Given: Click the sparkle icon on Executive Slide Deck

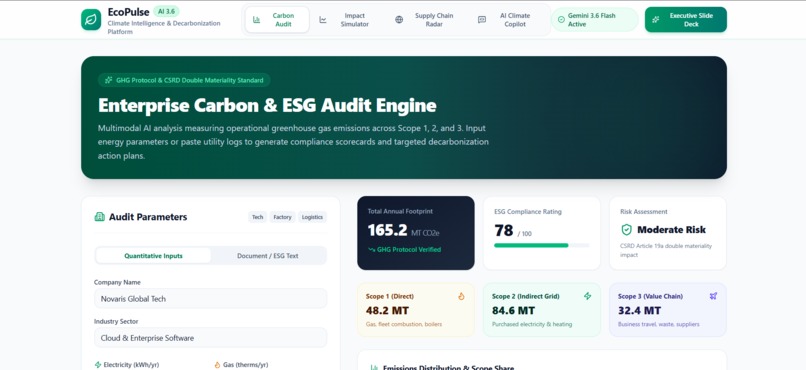Looking at the screenshot, I should tap(655, 20).
